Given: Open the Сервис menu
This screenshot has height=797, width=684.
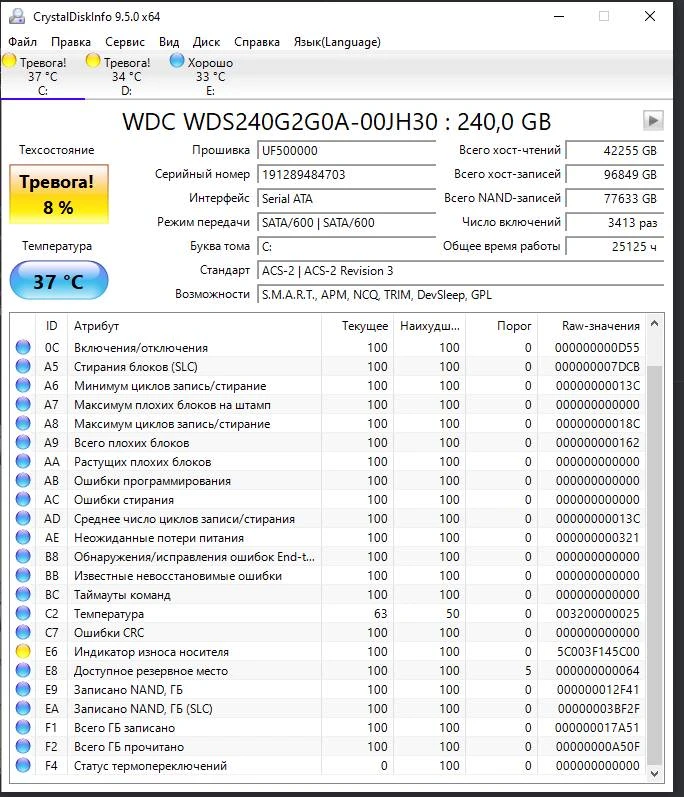Looking at the screenshot, I should click(125, 42).
